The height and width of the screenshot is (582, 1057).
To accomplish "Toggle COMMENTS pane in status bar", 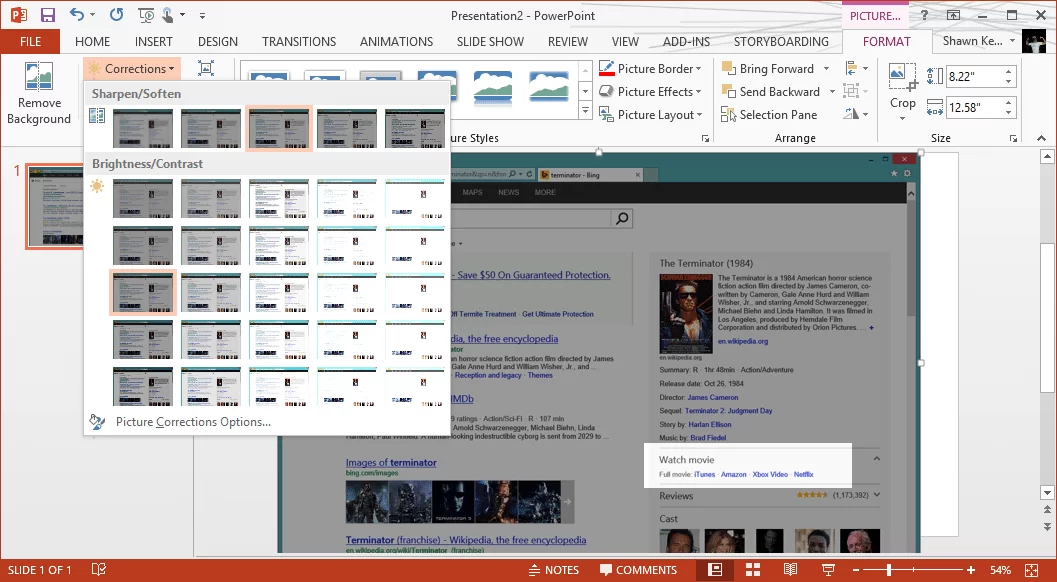I will coord(638,570).
